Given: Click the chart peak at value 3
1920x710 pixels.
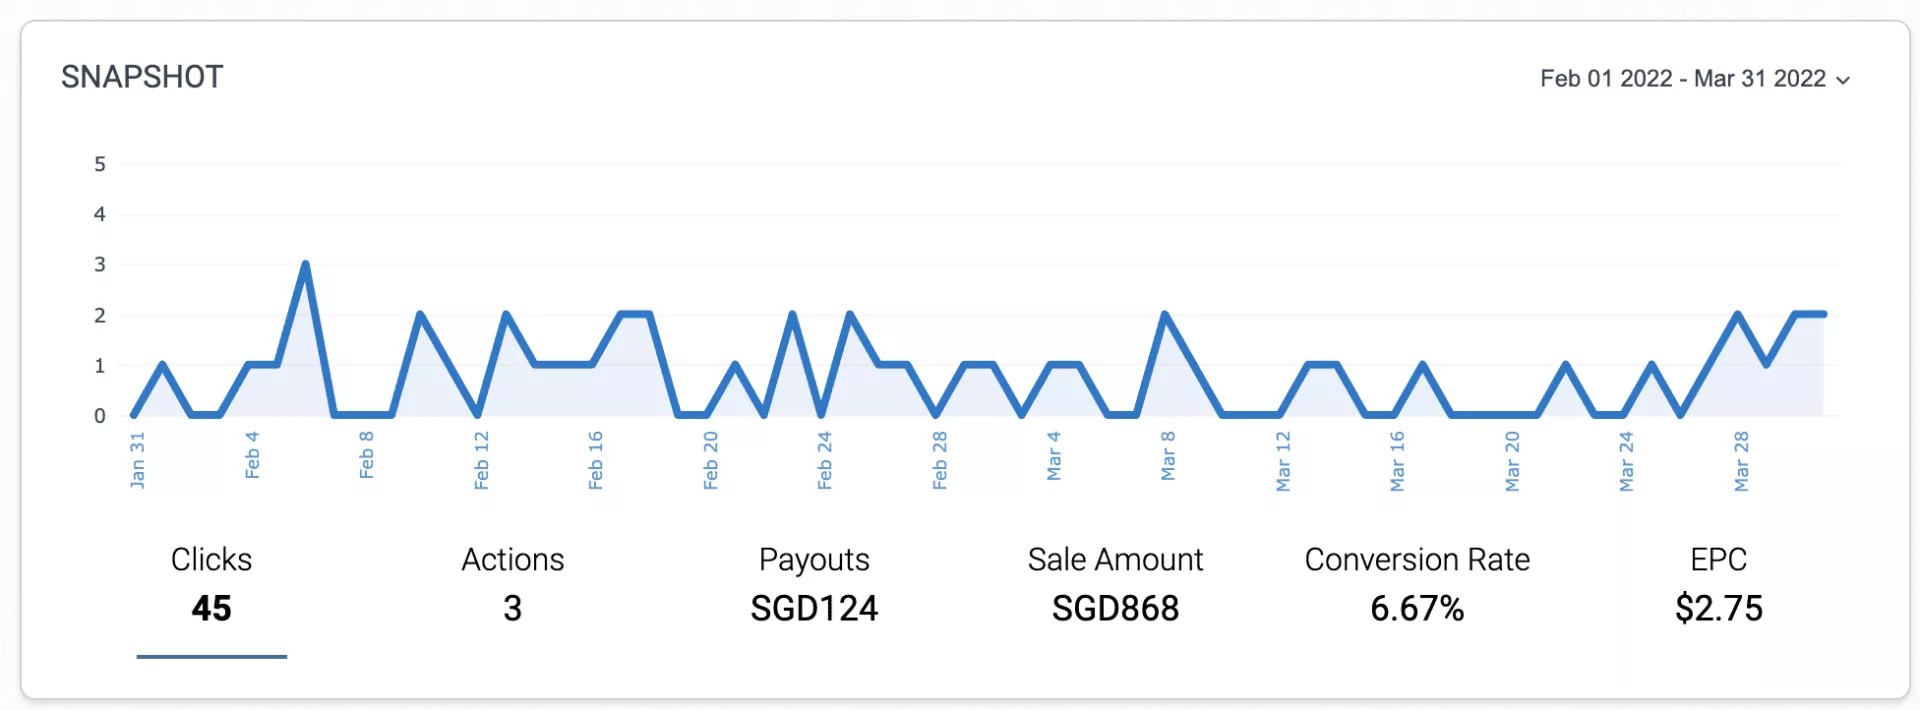Looking at the screenshot, I should click(305, 264).
